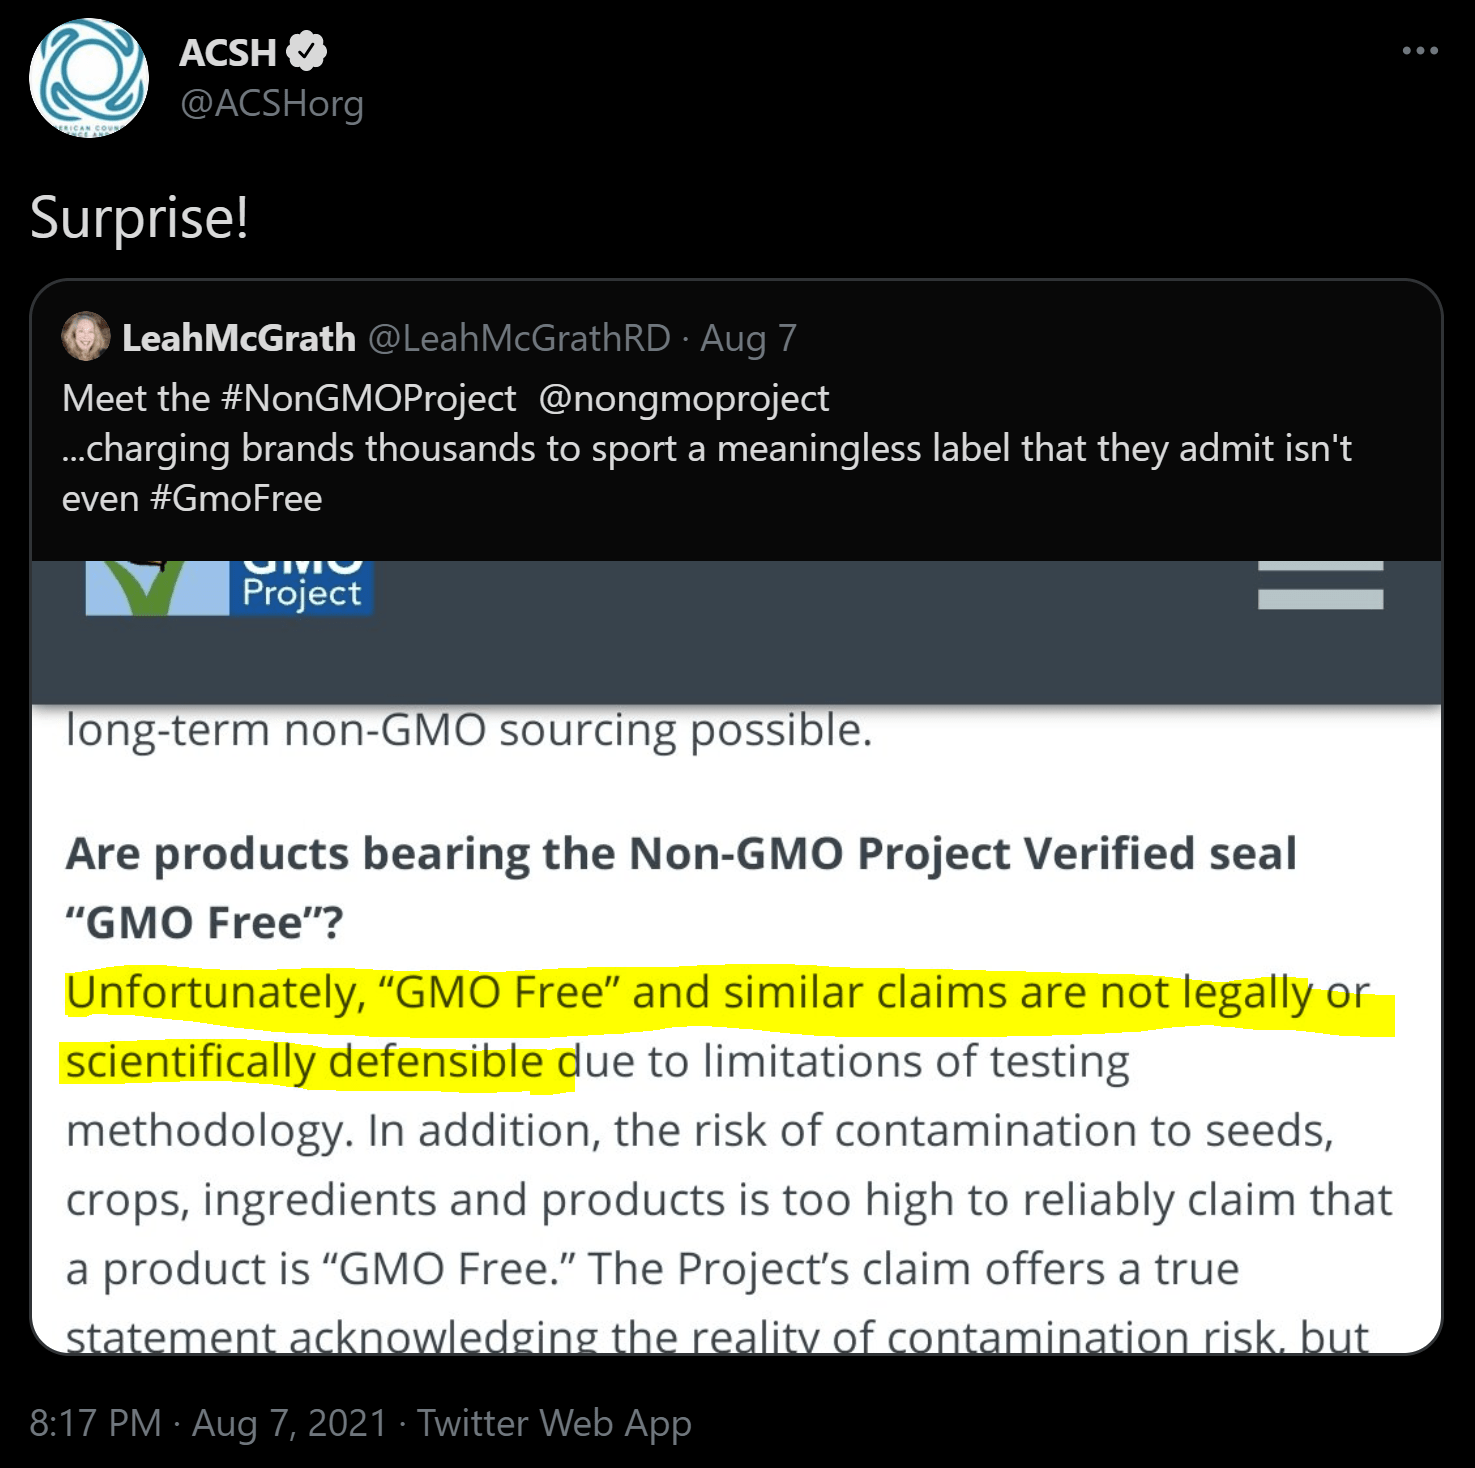The image size is (1475, 1468).
Task: Open the tweet options ellipsis menu
Action: 1421,50
